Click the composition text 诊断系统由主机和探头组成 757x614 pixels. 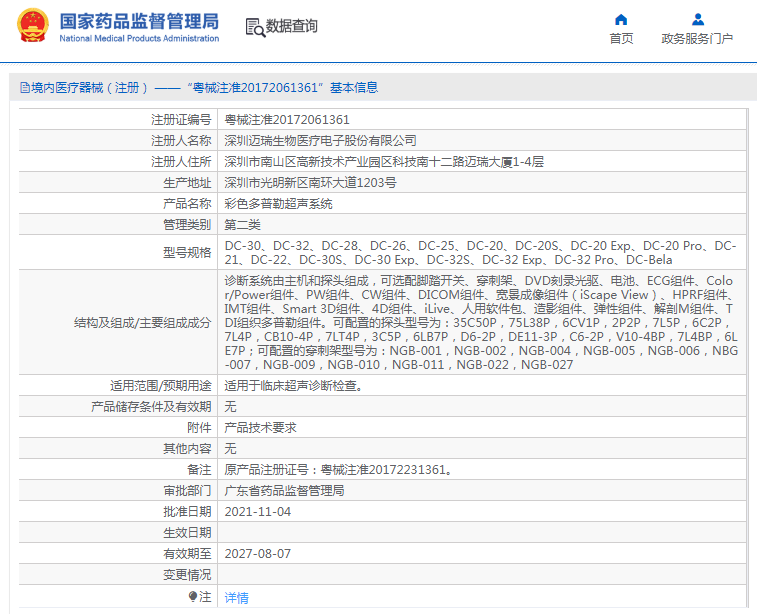coord(481,322)
